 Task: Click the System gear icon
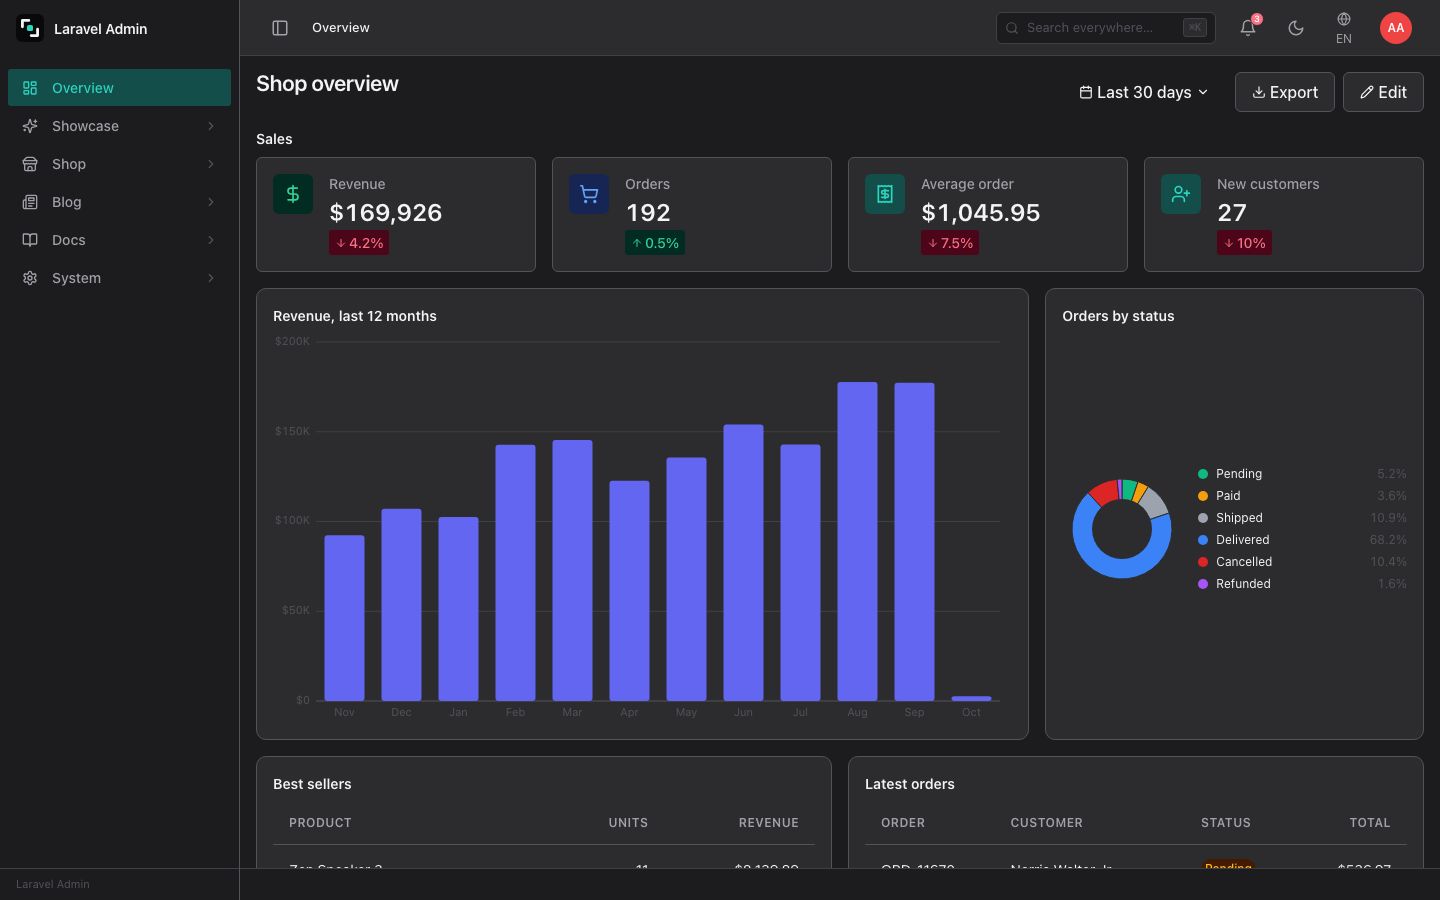[30, 278]
